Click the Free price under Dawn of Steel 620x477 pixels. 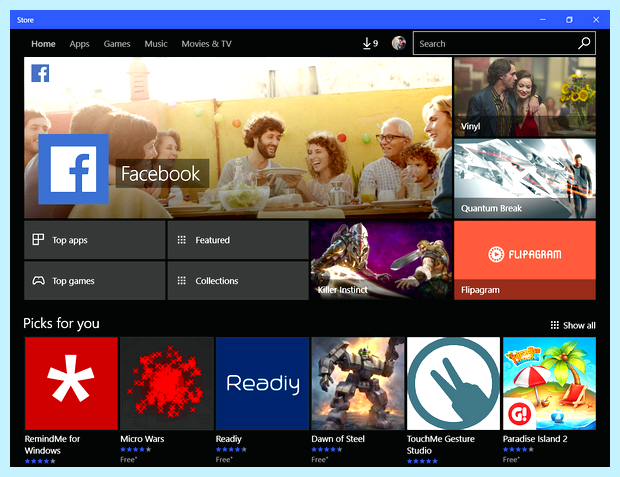tap(319, 460)
